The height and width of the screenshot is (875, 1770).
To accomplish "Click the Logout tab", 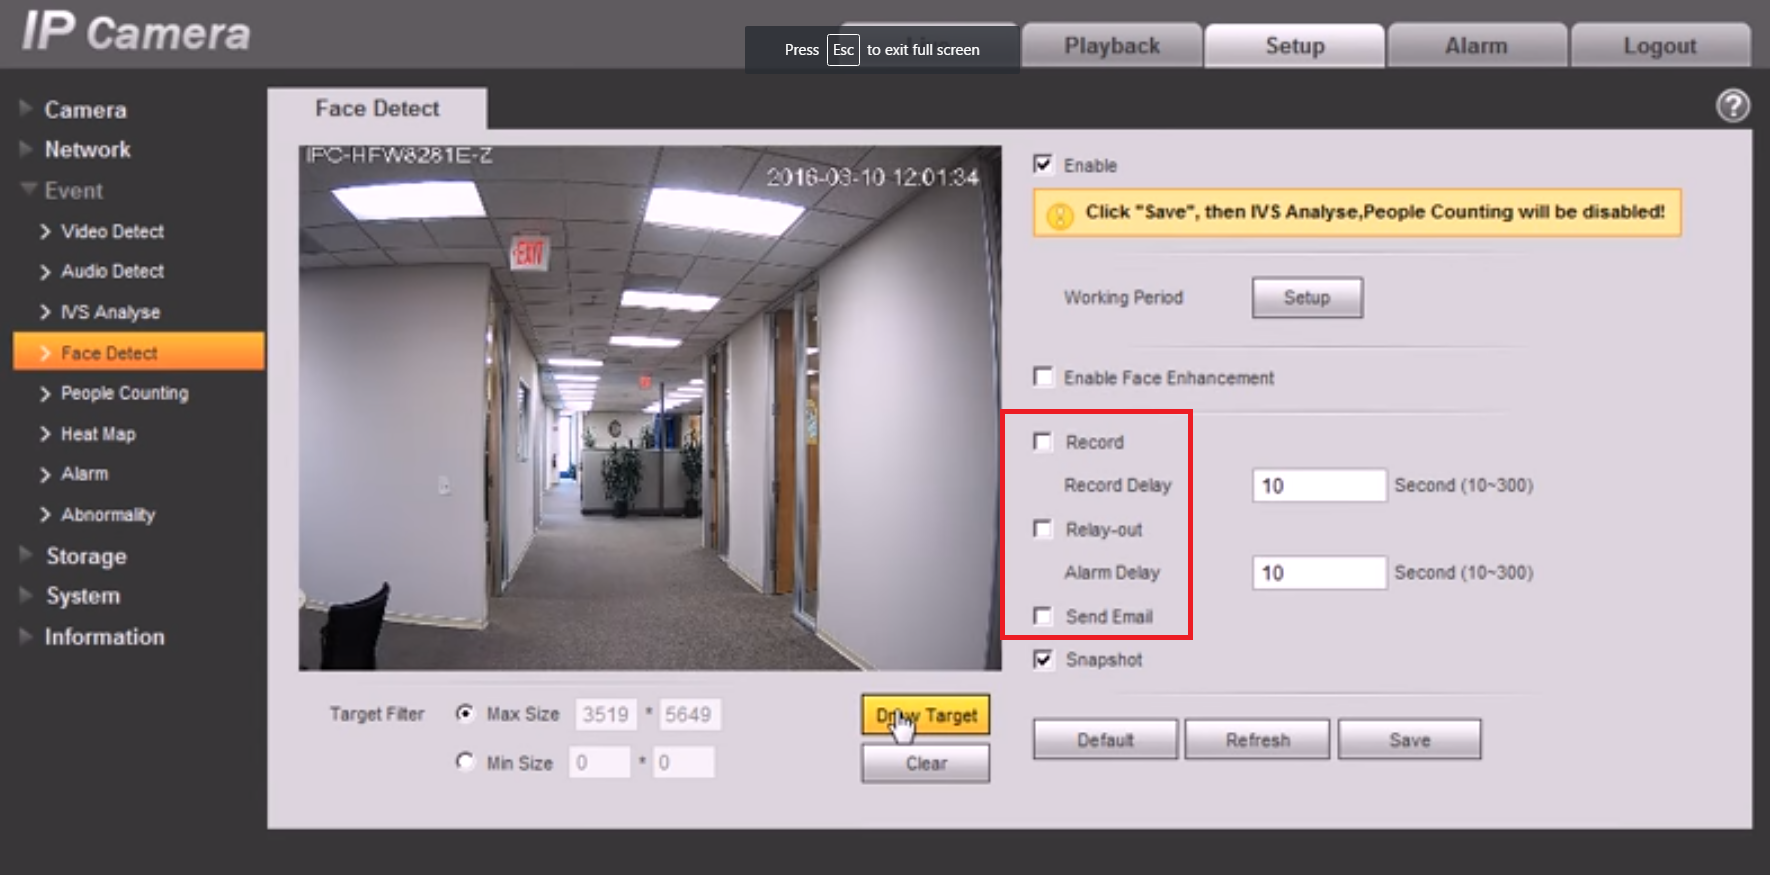I will point(1660,46).
